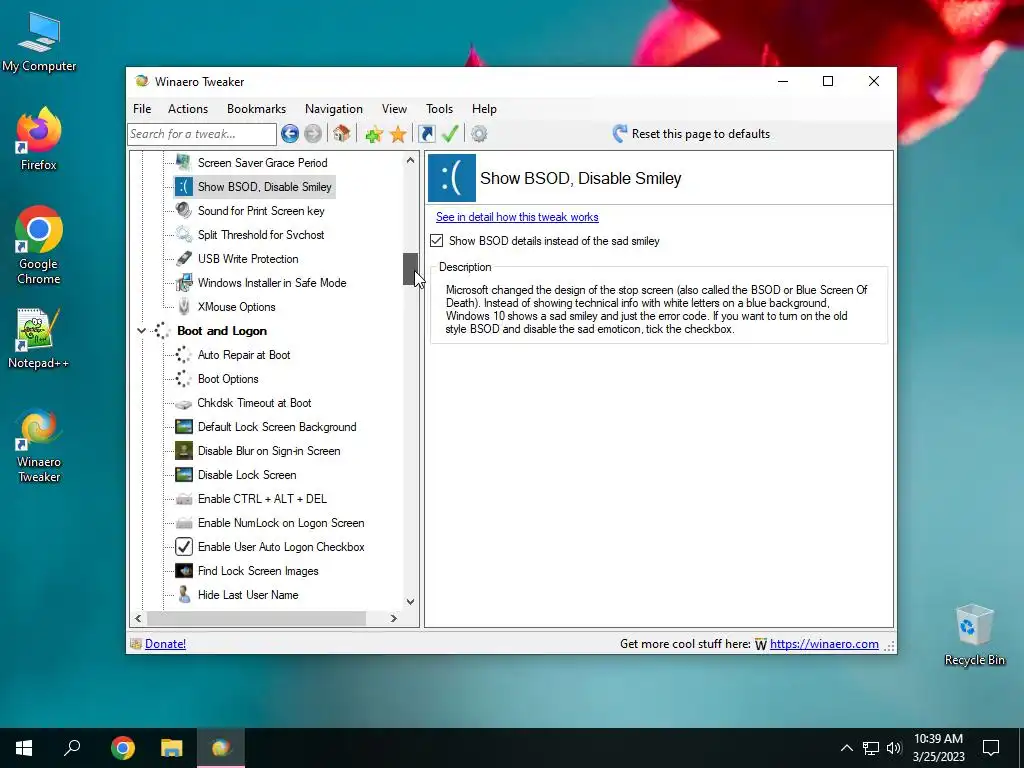1024x768 pixels.
Task: Click the Find Lock Screen Images icon
Action: click(184, 571)
